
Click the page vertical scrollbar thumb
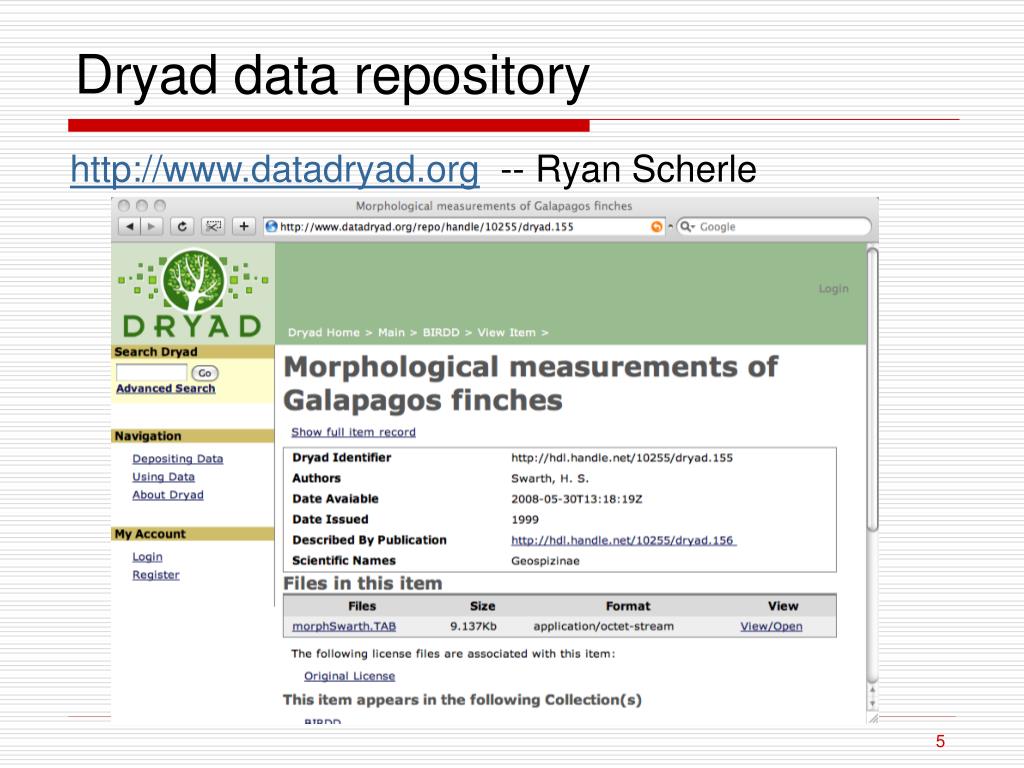click(872, 389)
